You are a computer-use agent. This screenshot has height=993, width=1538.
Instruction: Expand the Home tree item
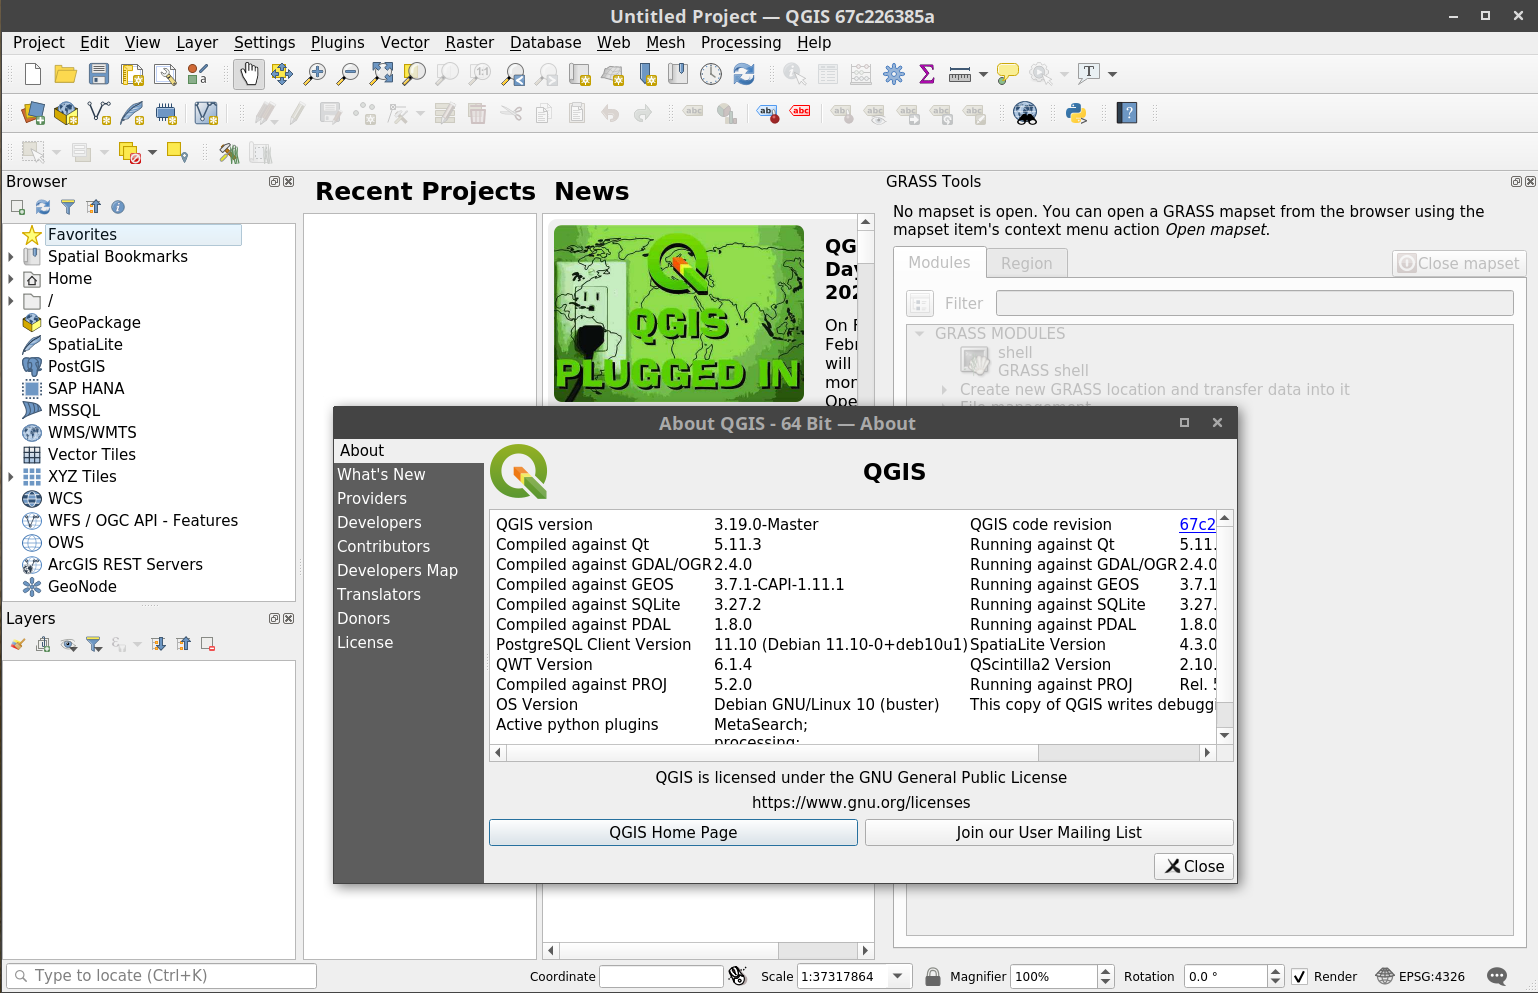click(11, 278)
